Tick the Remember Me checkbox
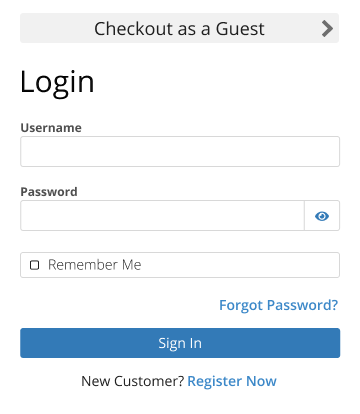360x414 pixels. click(34, 265)
